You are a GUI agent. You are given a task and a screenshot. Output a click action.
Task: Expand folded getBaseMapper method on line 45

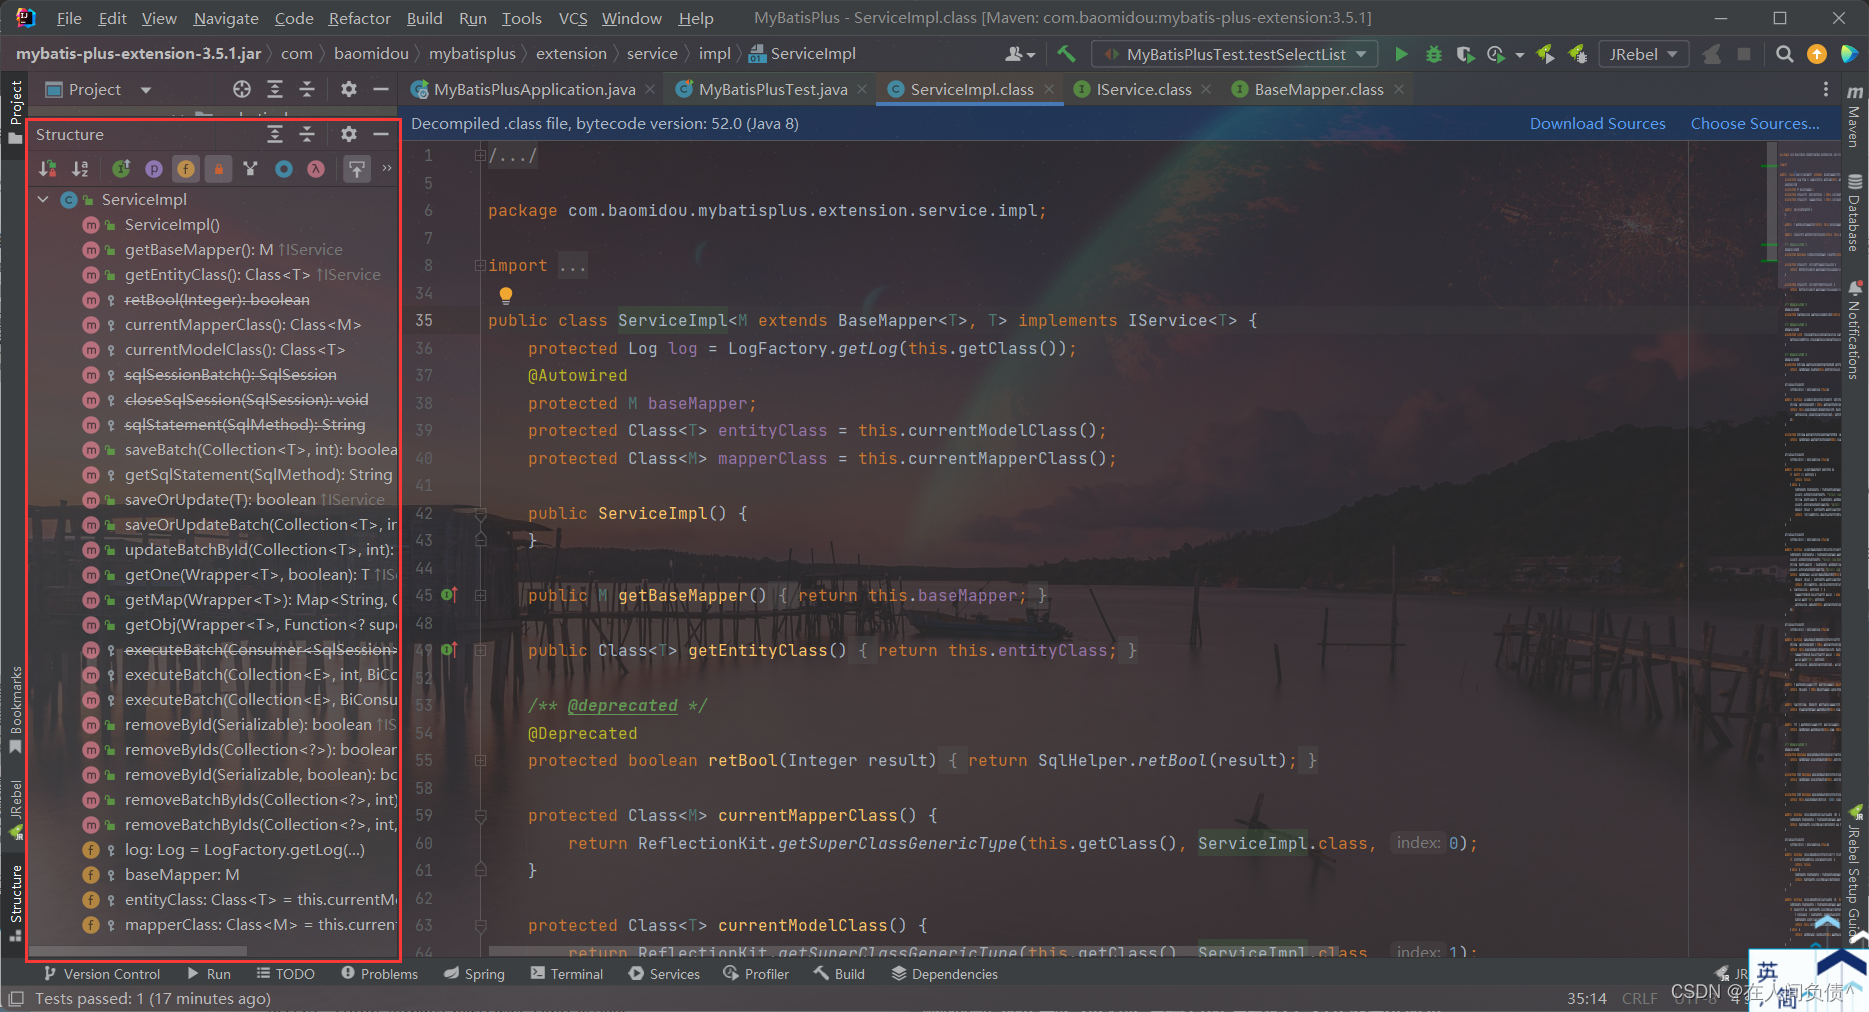tap(480, 595)
